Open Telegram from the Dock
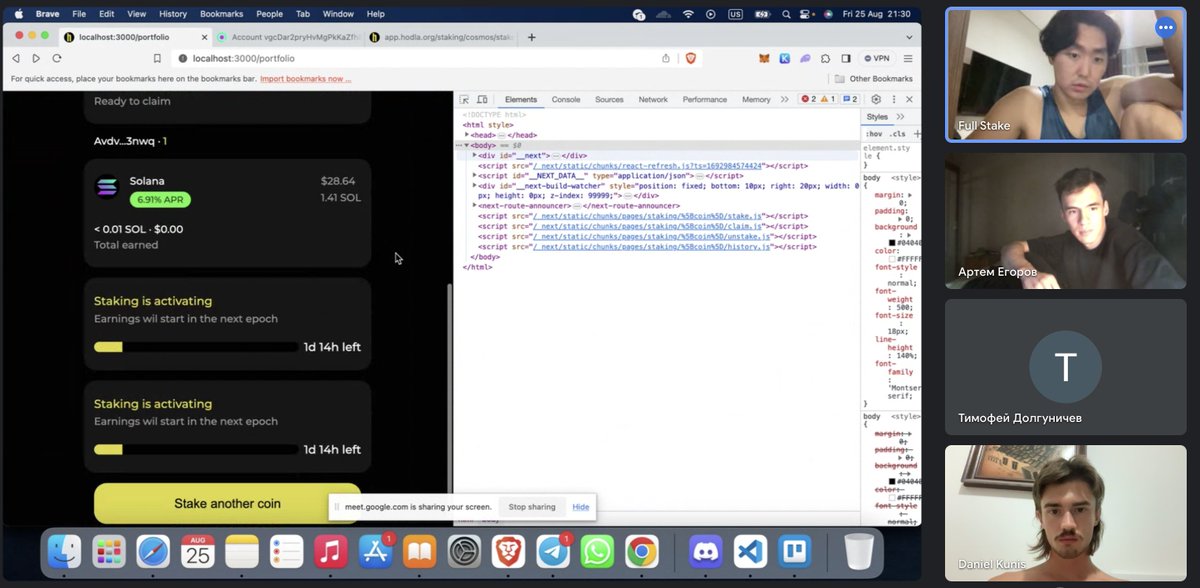 pos(552,550)
